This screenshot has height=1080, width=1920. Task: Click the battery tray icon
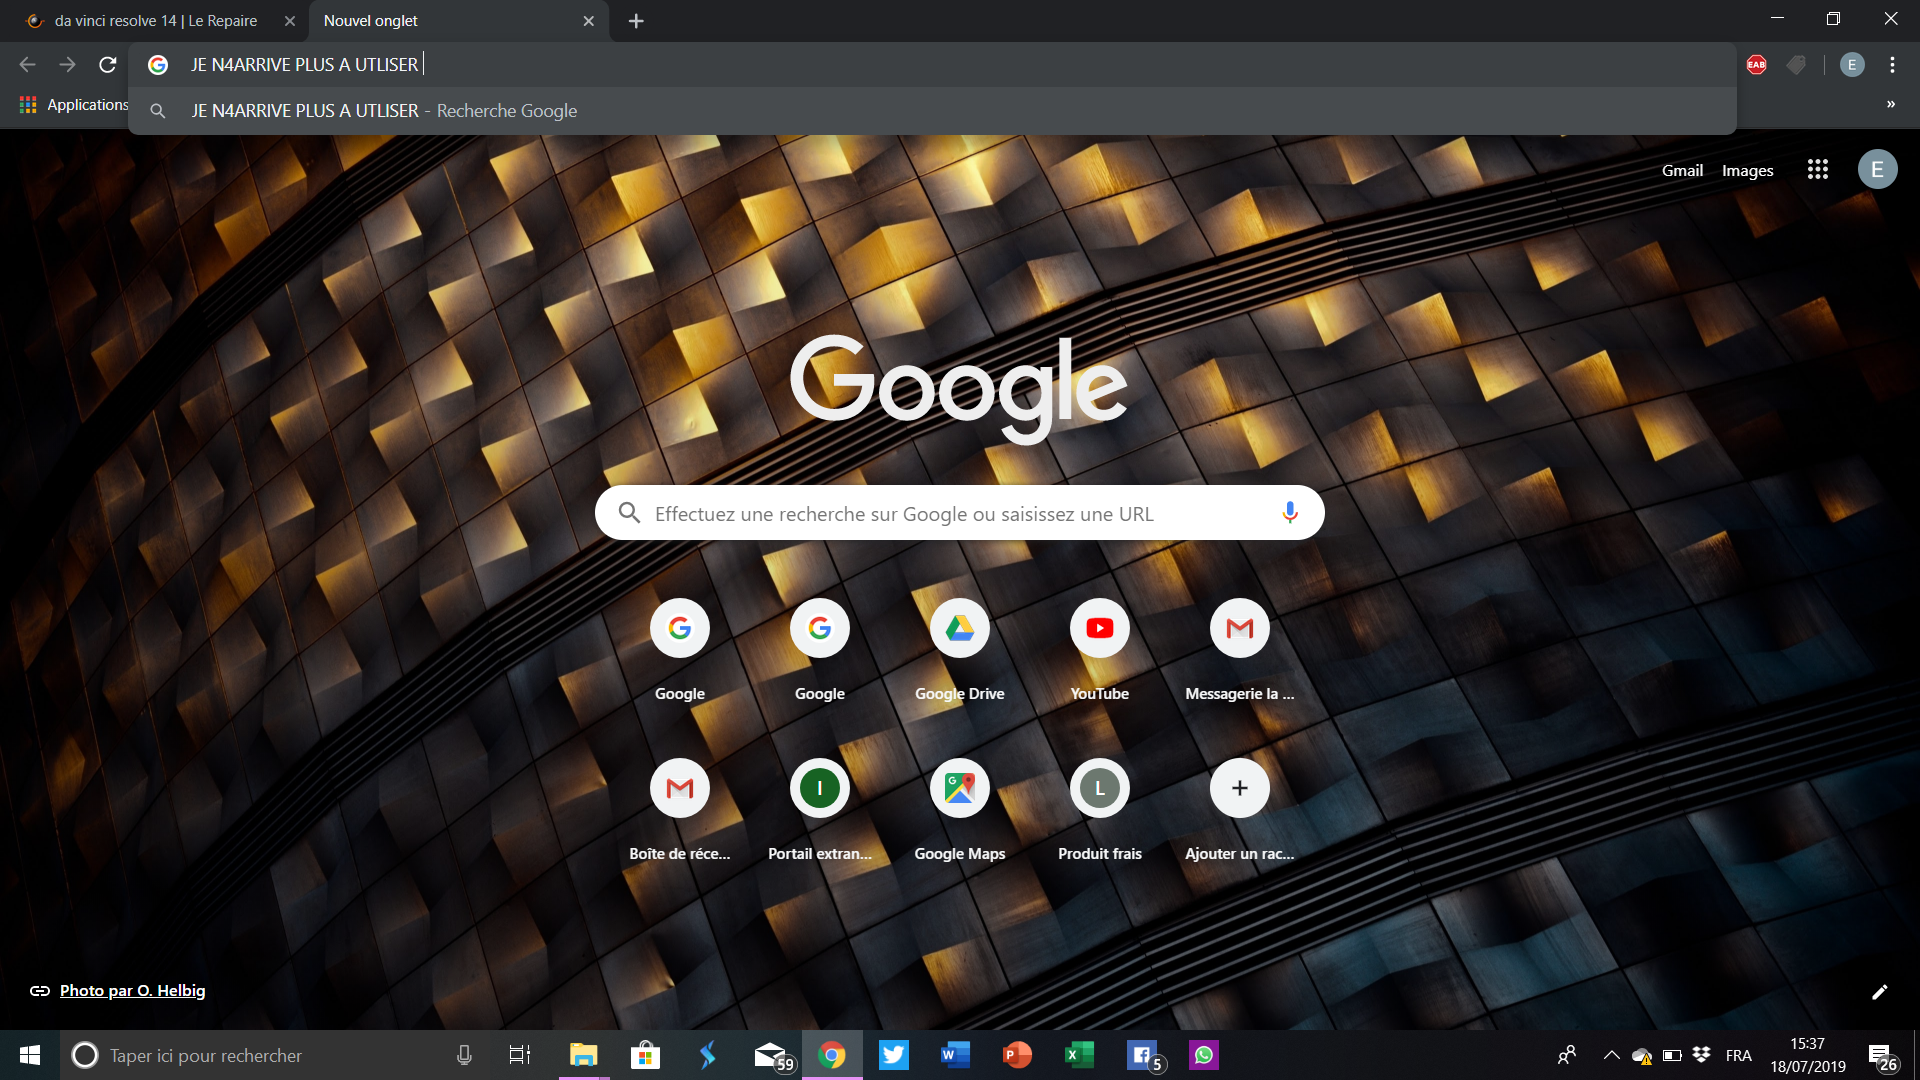[1672, 1055]
